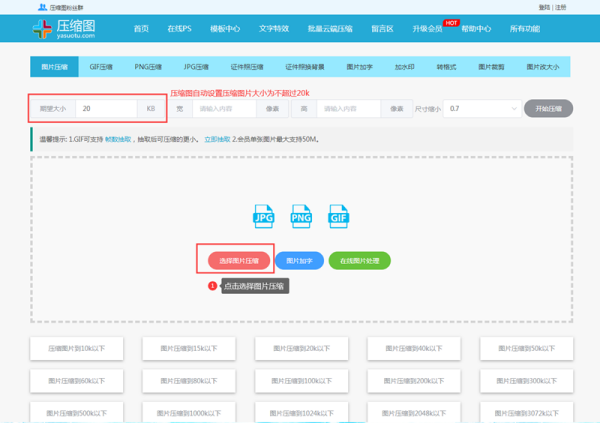Click 图片压缩到15k以下 preset
The image size is (600, 423).
pos(189,348)
